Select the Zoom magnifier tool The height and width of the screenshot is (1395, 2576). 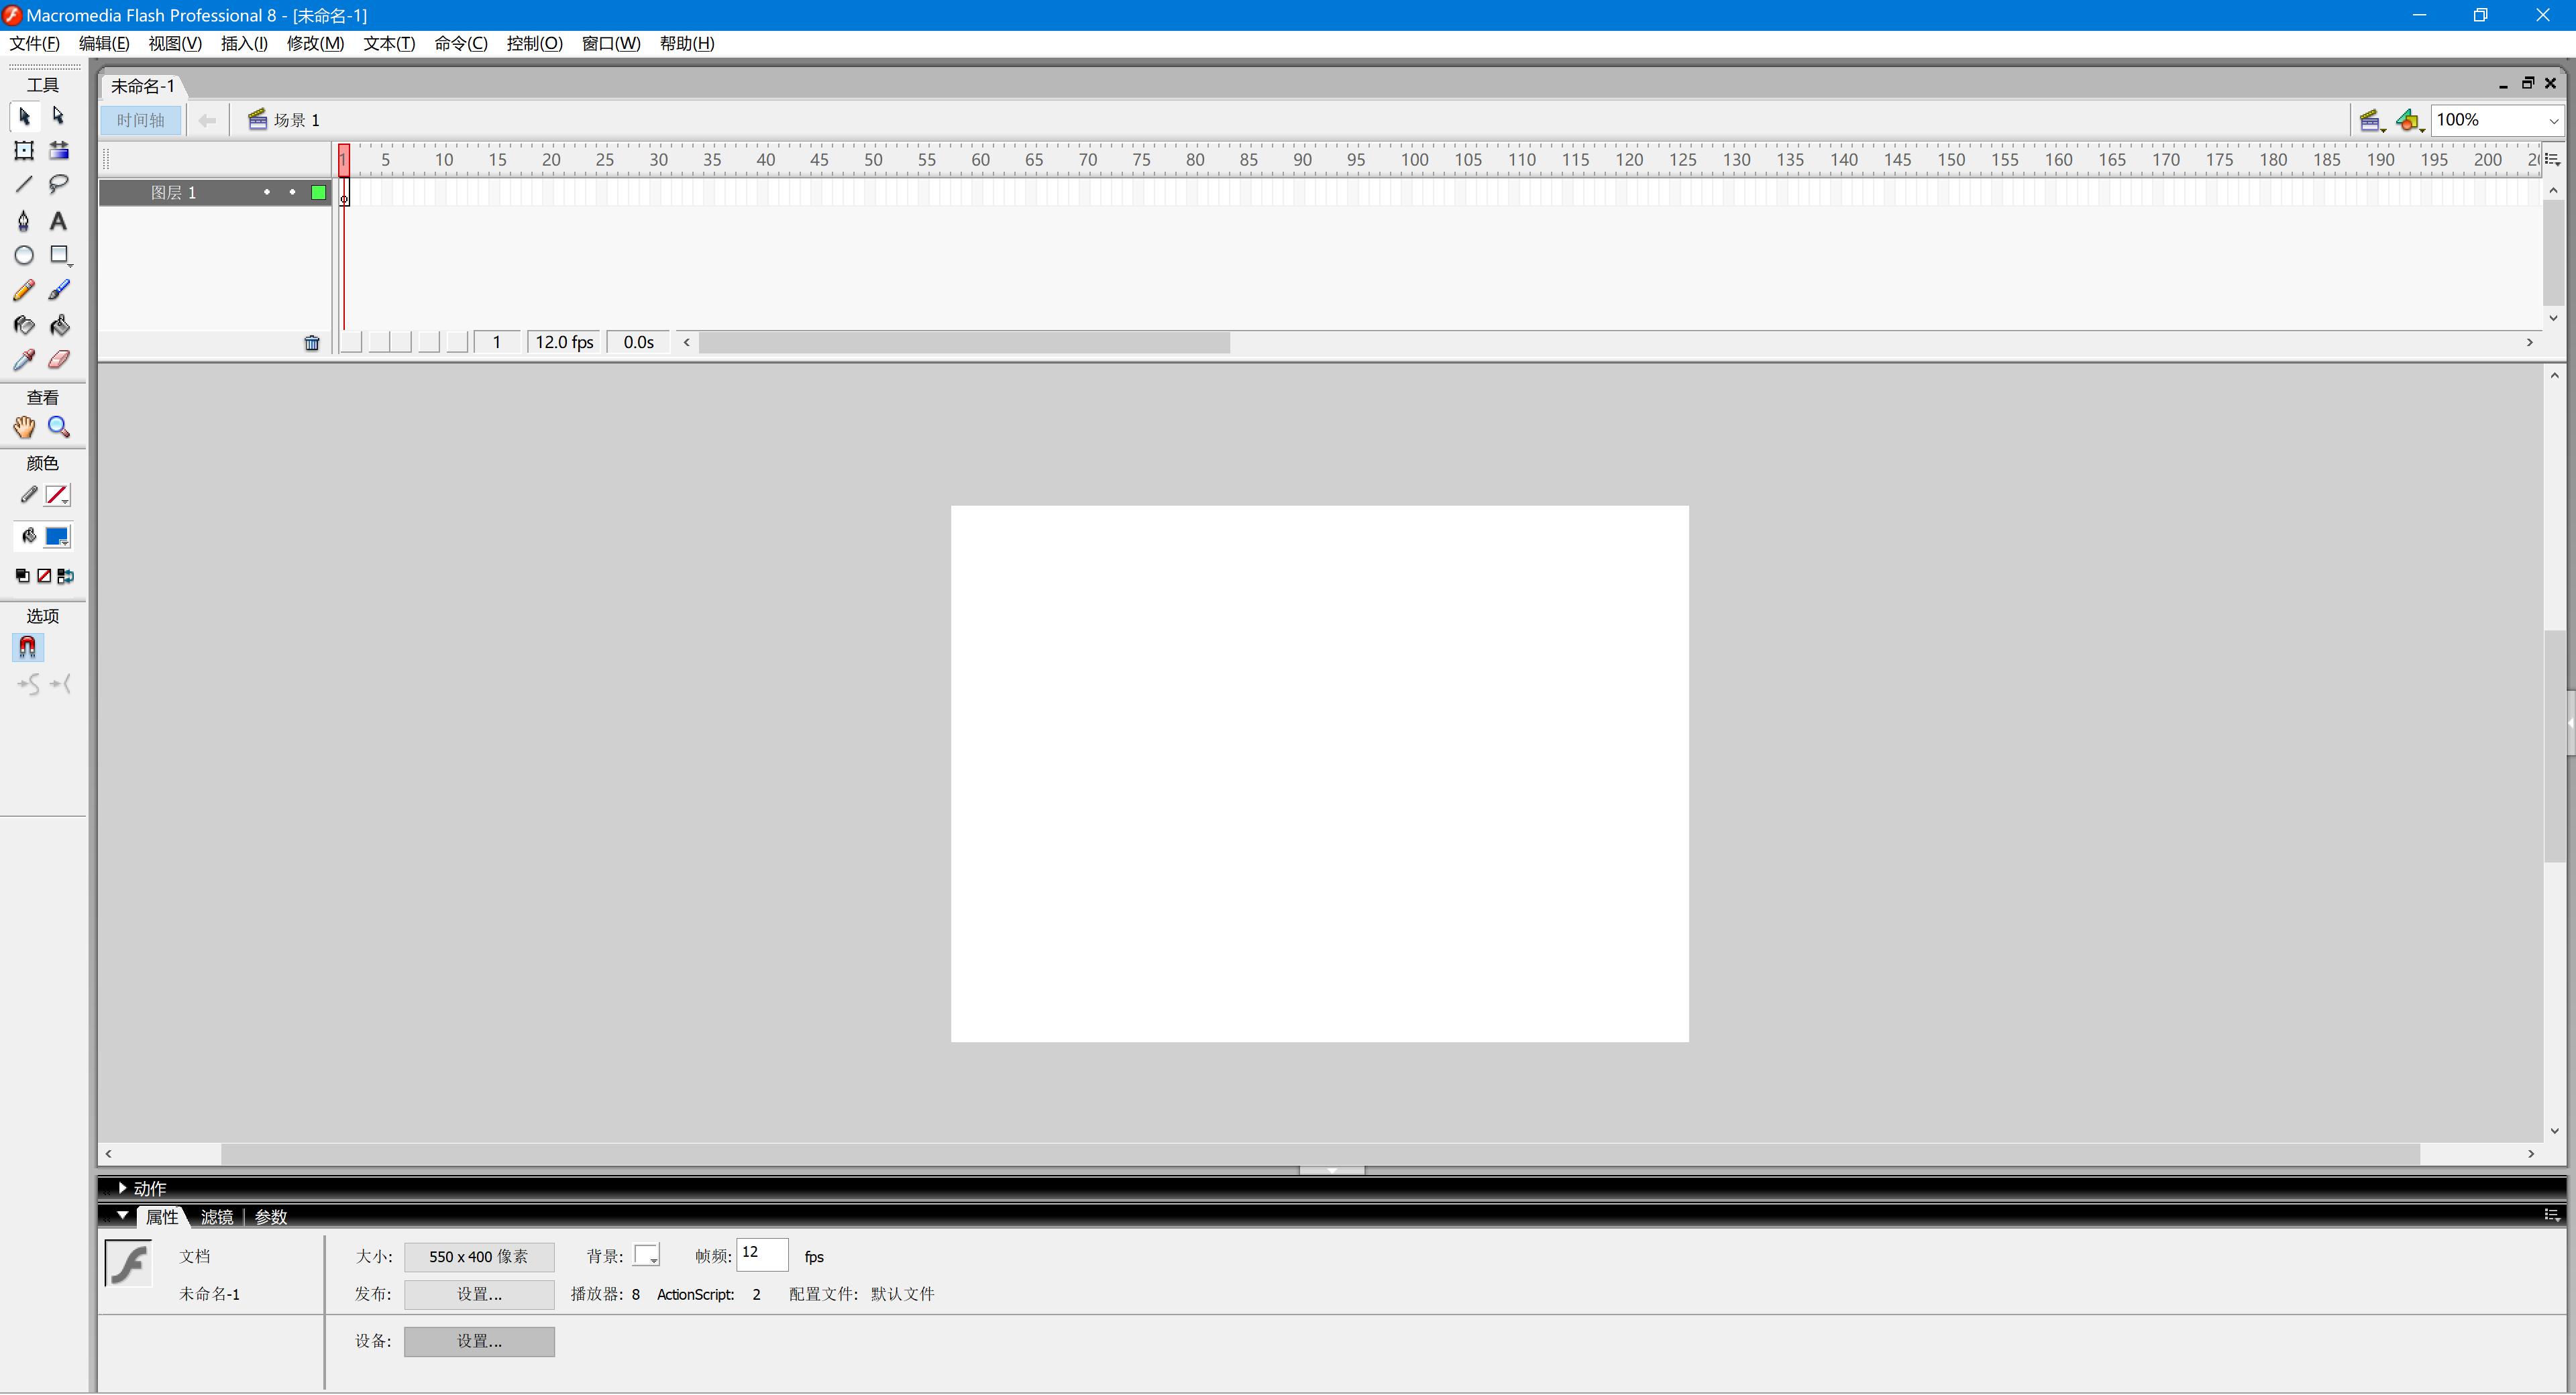pos(59,428)
